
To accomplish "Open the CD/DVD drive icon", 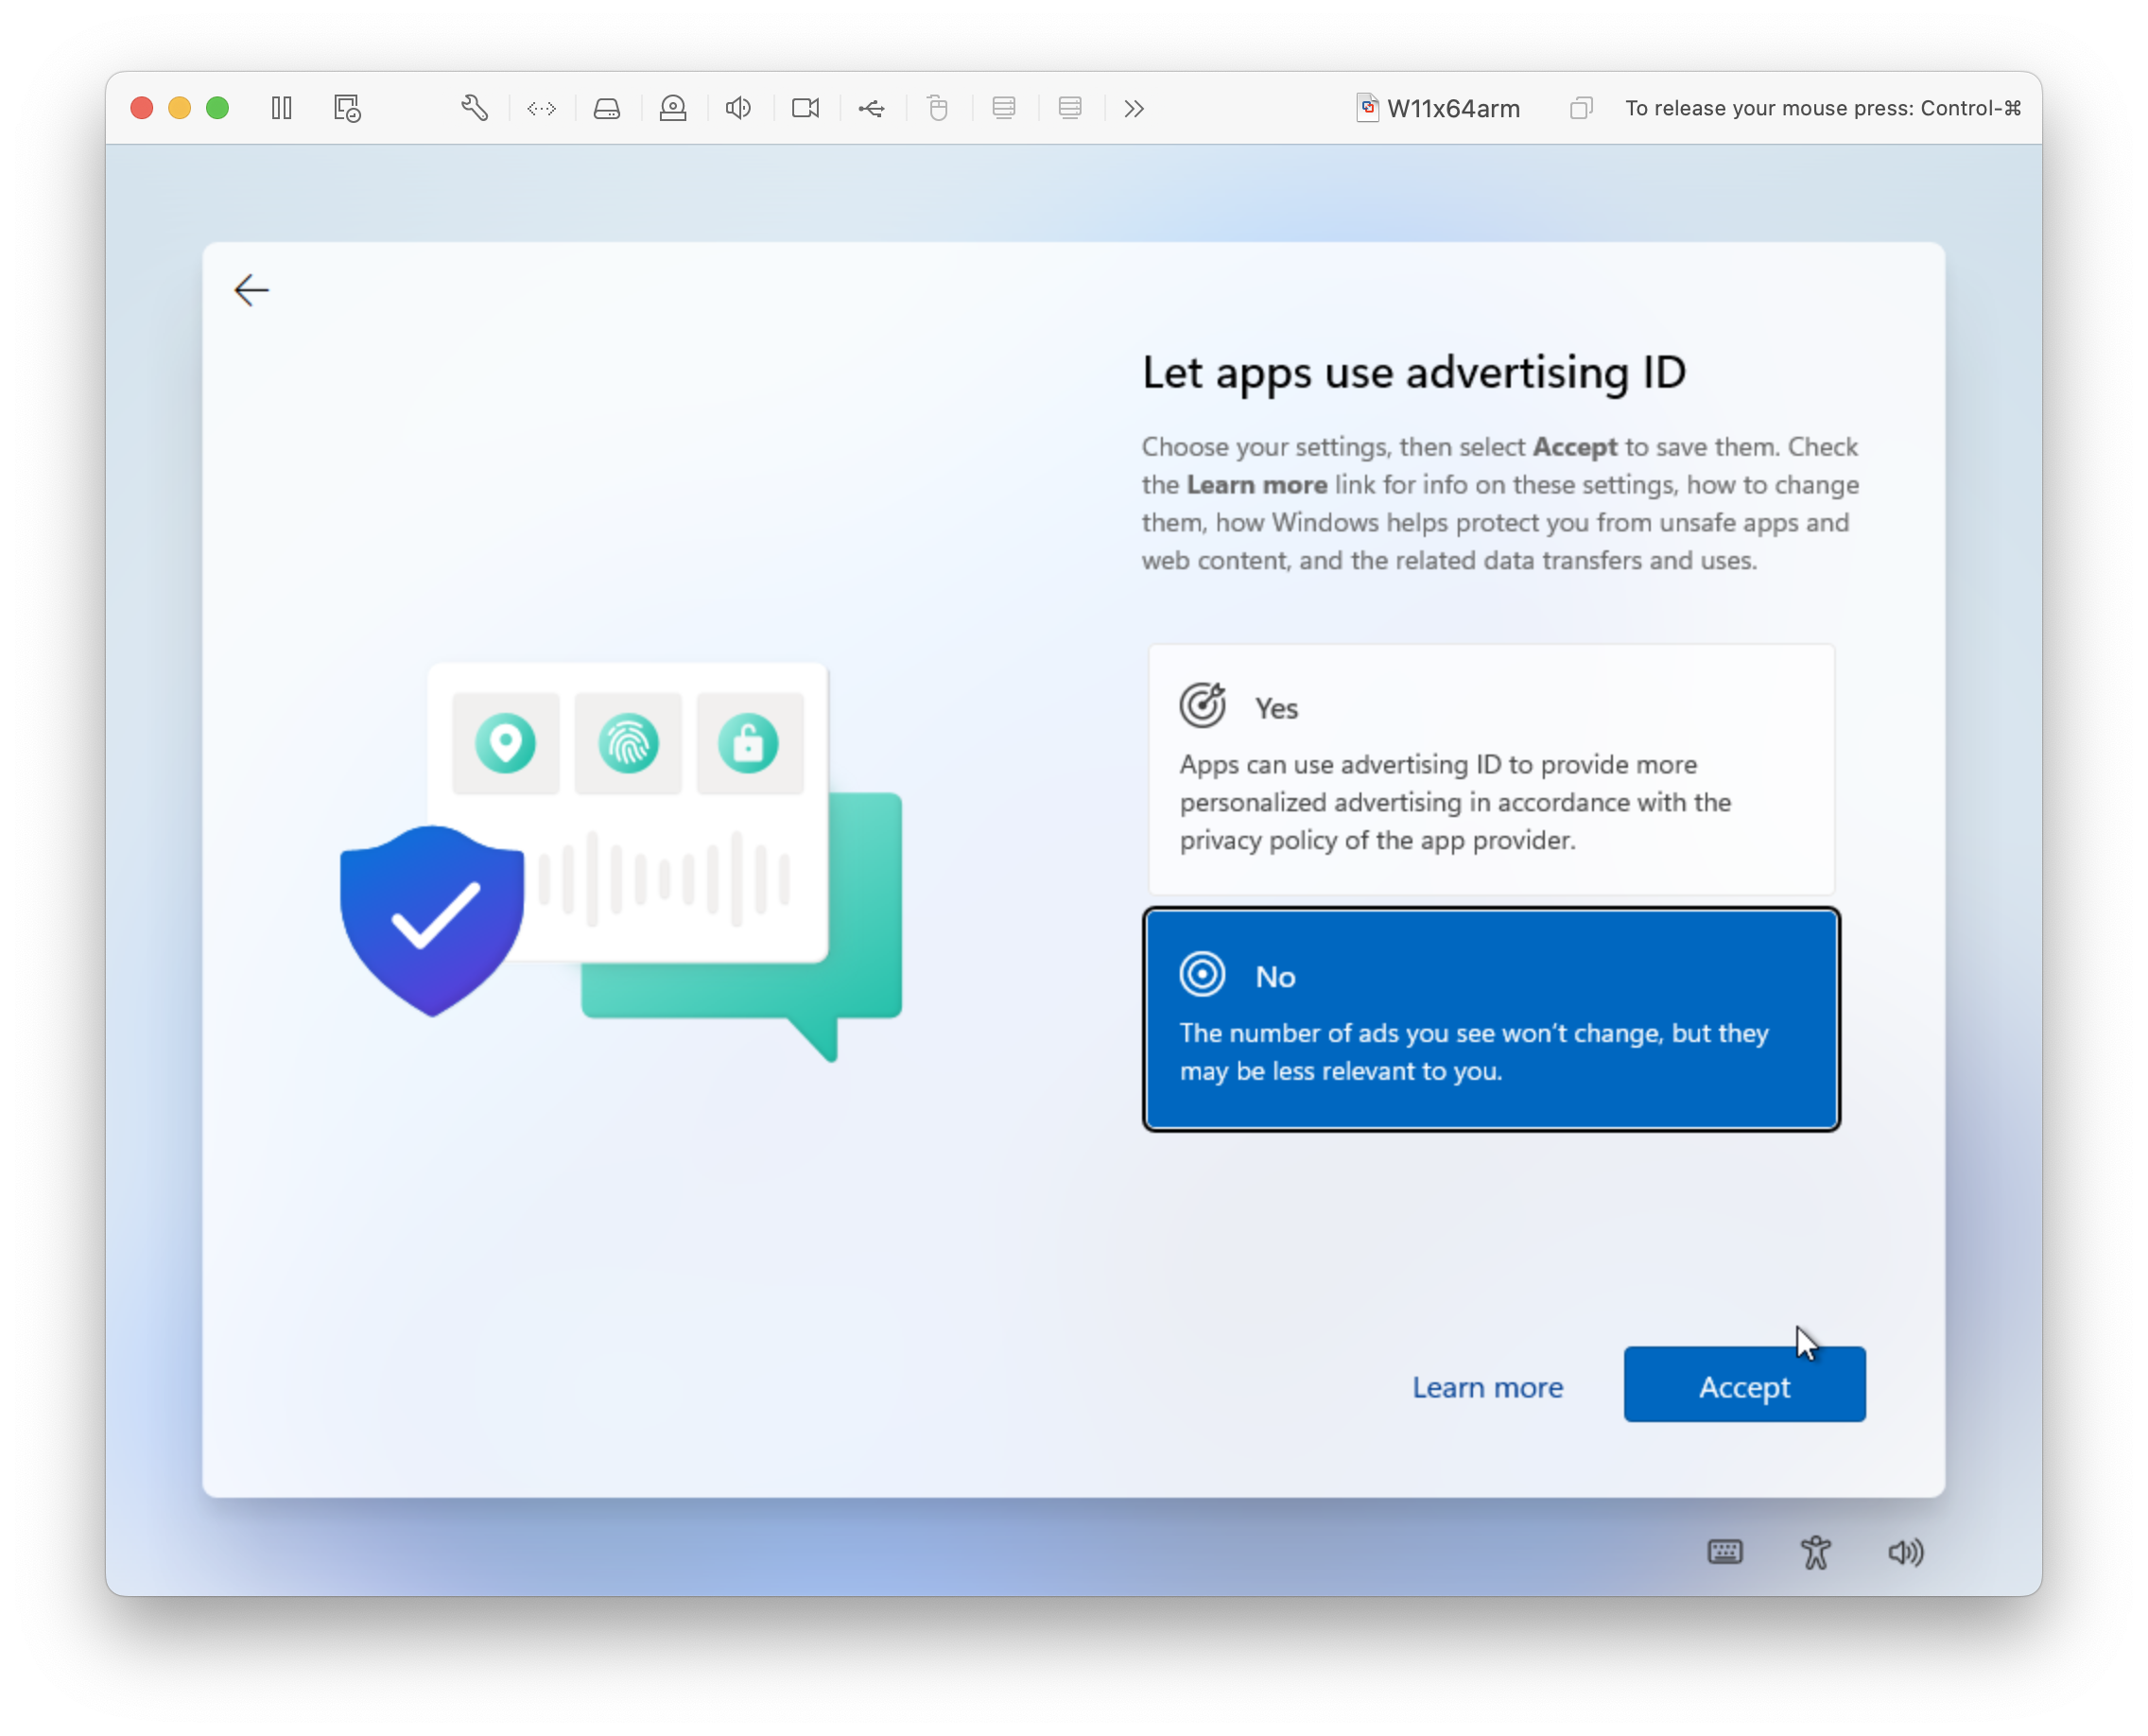I will 672,108.
